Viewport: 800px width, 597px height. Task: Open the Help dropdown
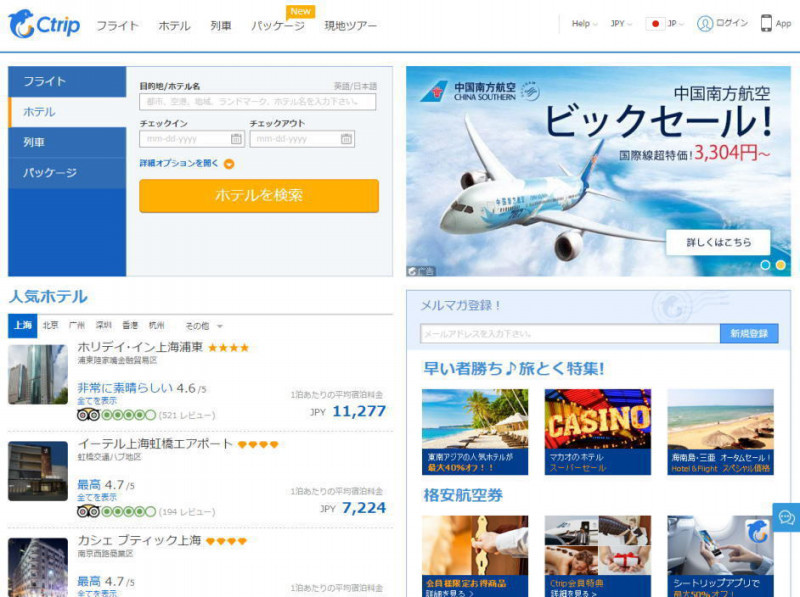point(584,23)
